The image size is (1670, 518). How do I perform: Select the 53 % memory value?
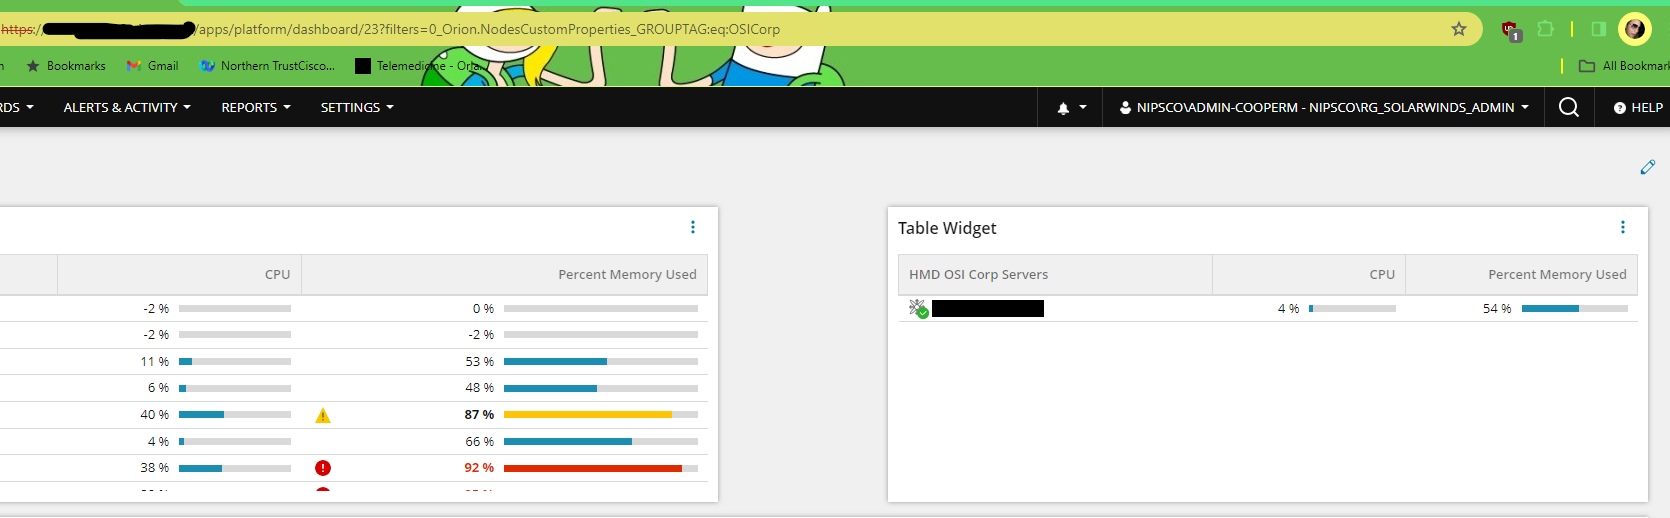[480, 362]
